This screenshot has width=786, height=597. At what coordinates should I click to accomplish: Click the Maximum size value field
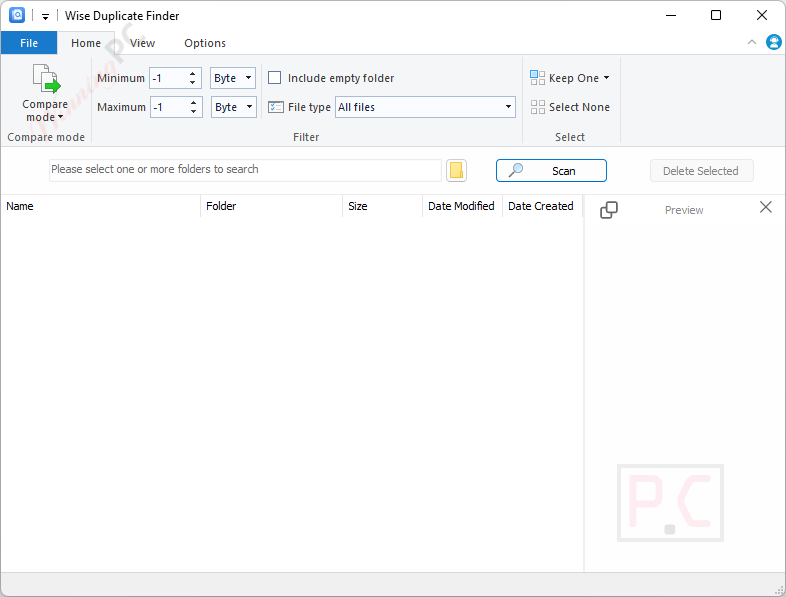(169, 107)
